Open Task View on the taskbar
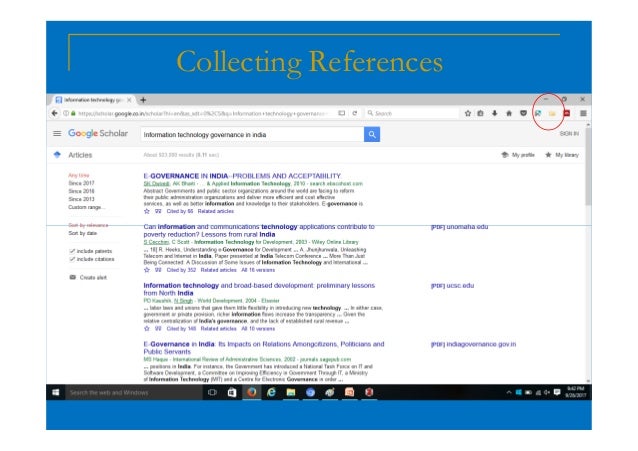Image resolution: width=638 pixels, height=451 pixels. 212,392
